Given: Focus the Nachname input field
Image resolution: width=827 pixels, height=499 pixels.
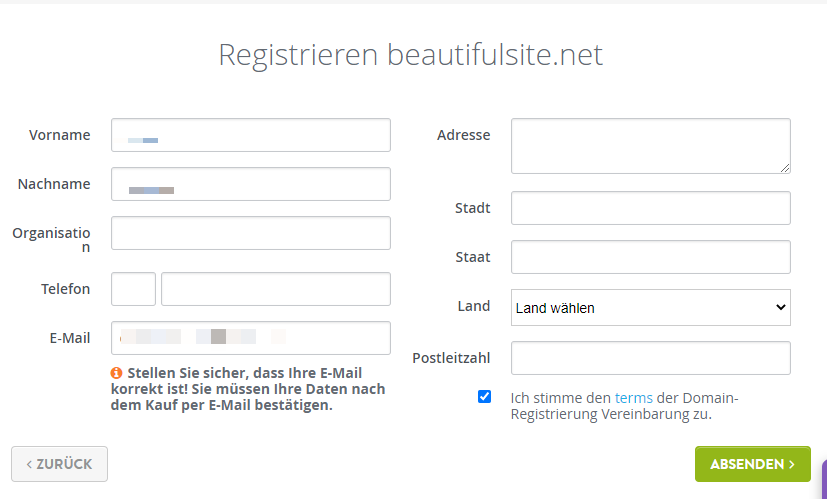Looking at the screenshot, I should [x=251, y=184].
